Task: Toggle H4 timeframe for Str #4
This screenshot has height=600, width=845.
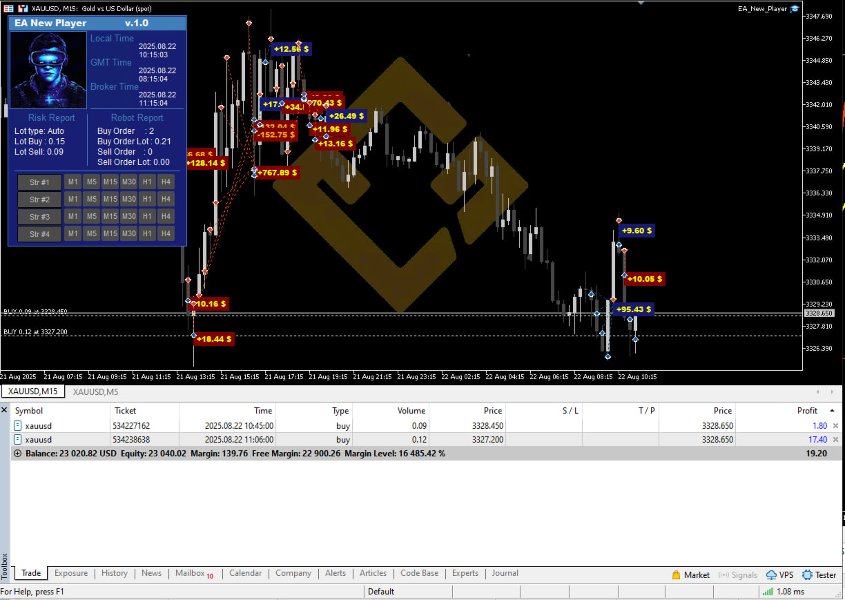Action: [x=166, y=233]
